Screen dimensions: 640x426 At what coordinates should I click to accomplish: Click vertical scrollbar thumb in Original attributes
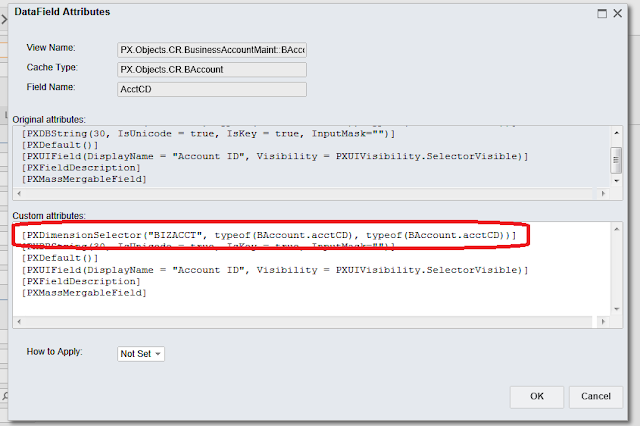point(616,160)
